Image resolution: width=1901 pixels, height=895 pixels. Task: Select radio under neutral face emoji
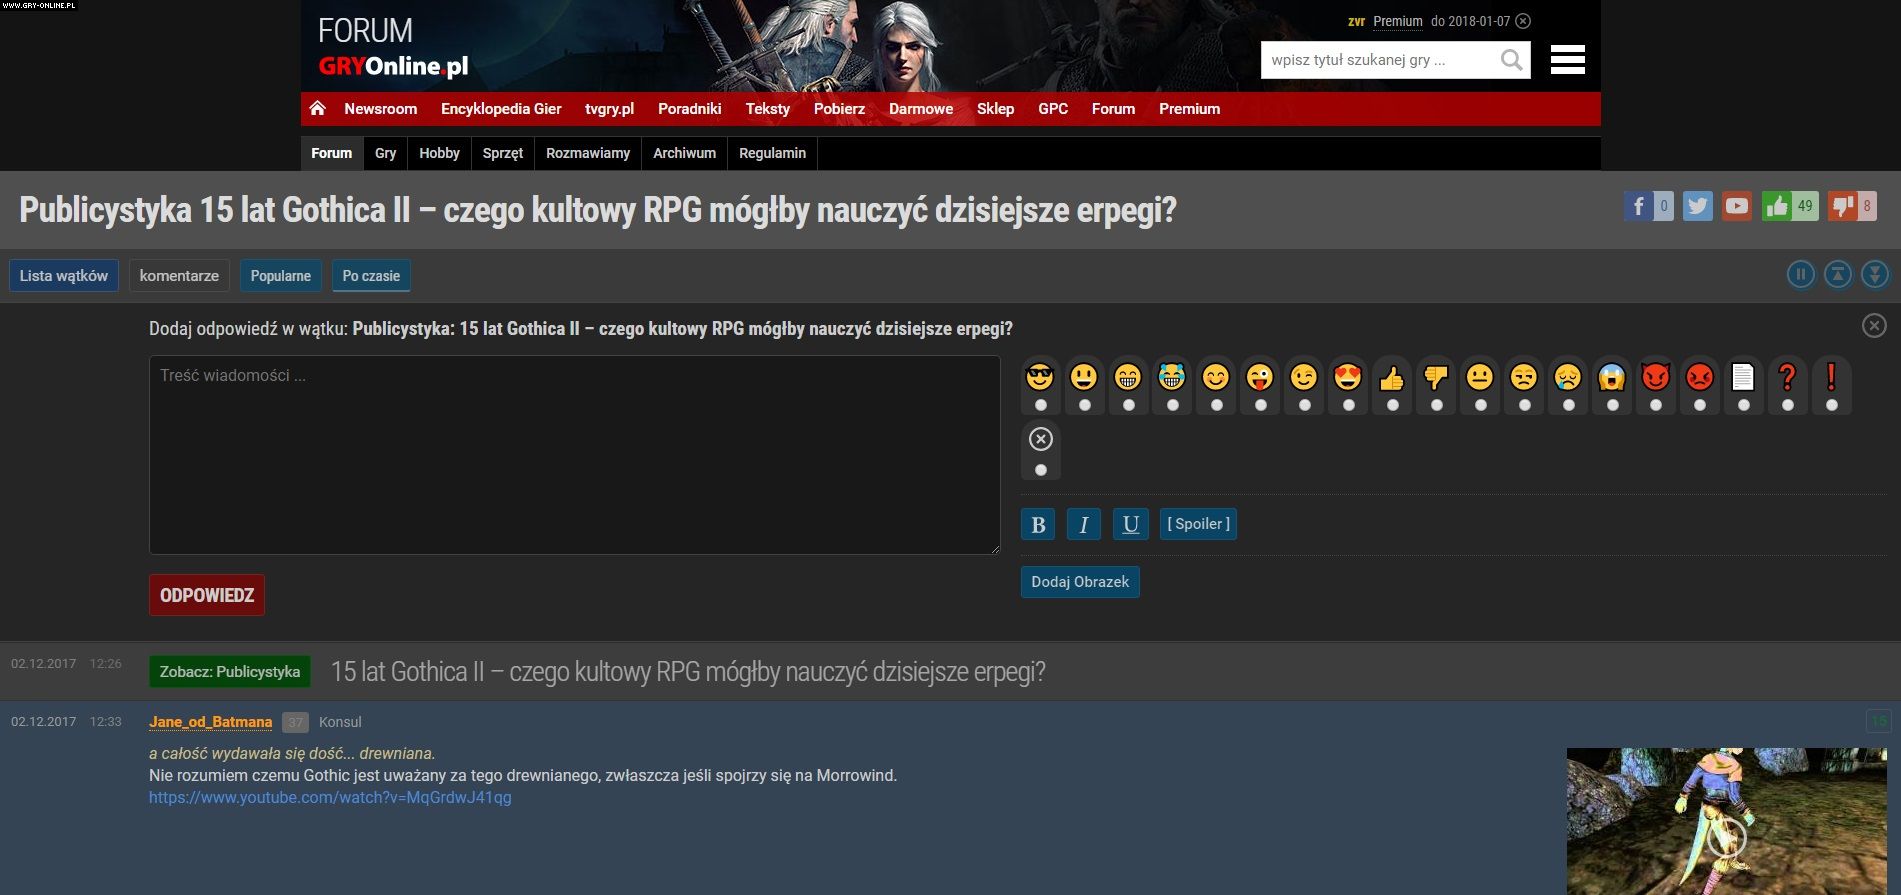(x=1481, y=405)
